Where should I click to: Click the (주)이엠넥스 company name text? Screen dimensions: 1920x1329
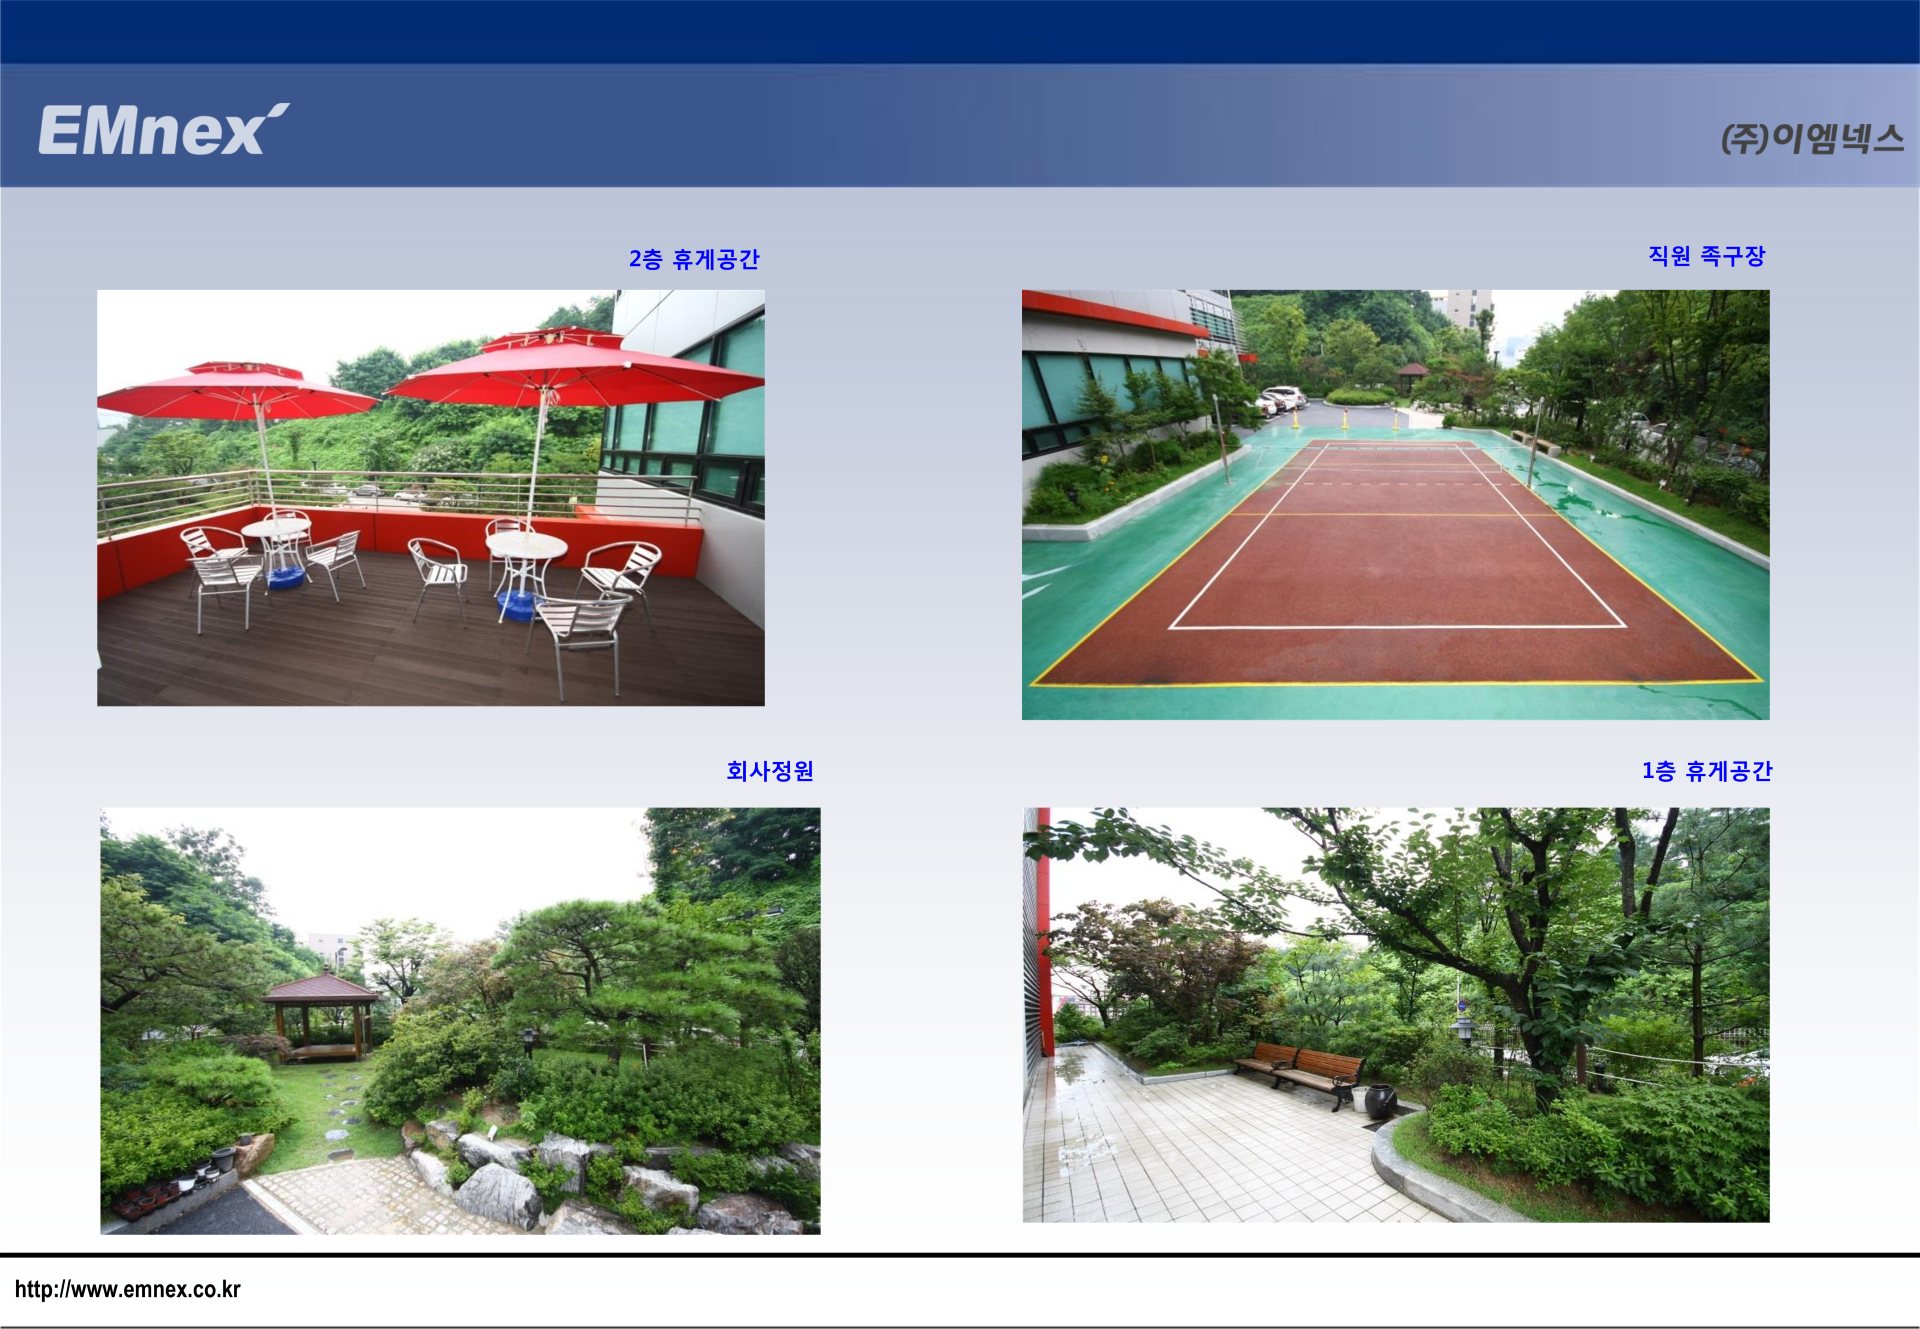click(x=1812, y=138)
